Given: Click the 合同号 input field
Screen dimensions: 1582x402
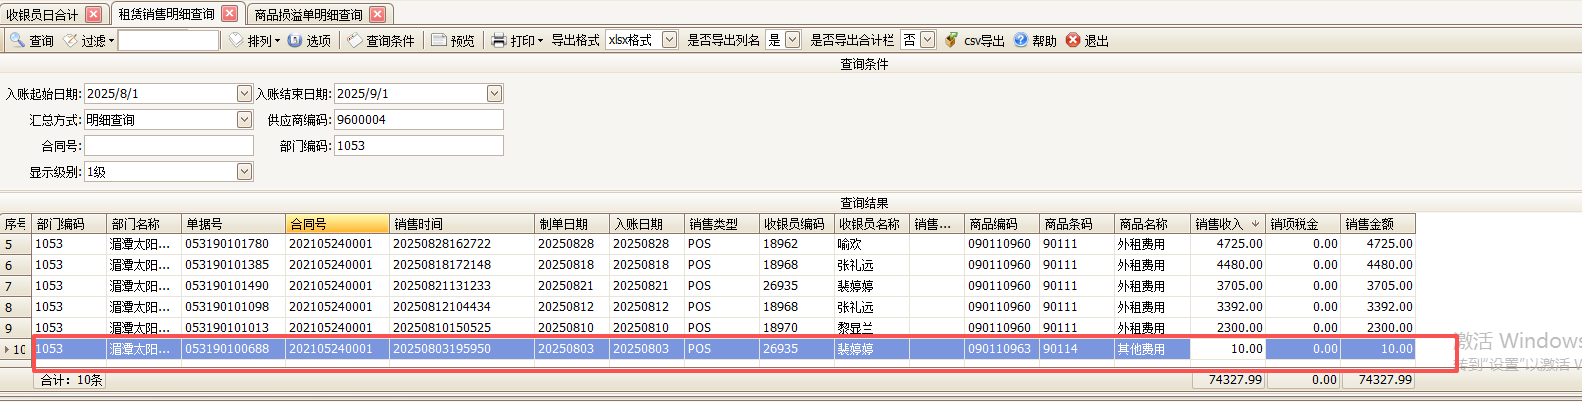Looking at the screenshot, I should click(168, 145).
